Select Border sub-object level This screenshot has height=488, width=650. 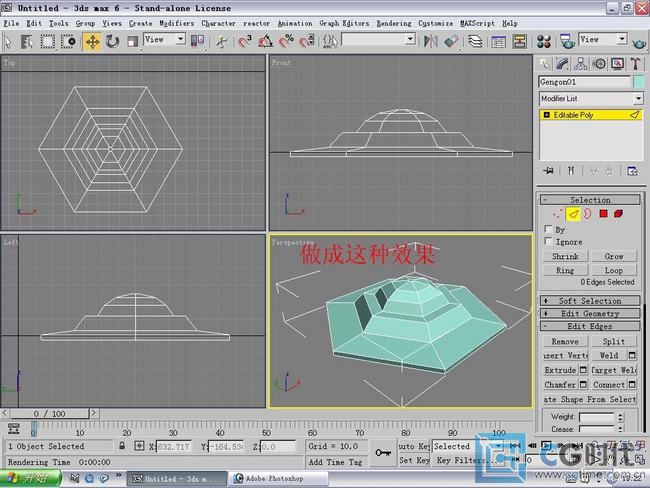(x=587, y=214)
